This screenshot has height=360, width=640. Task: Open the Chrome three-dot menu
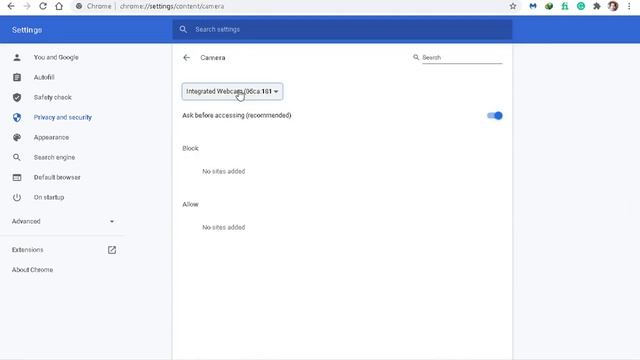point(629,6)
